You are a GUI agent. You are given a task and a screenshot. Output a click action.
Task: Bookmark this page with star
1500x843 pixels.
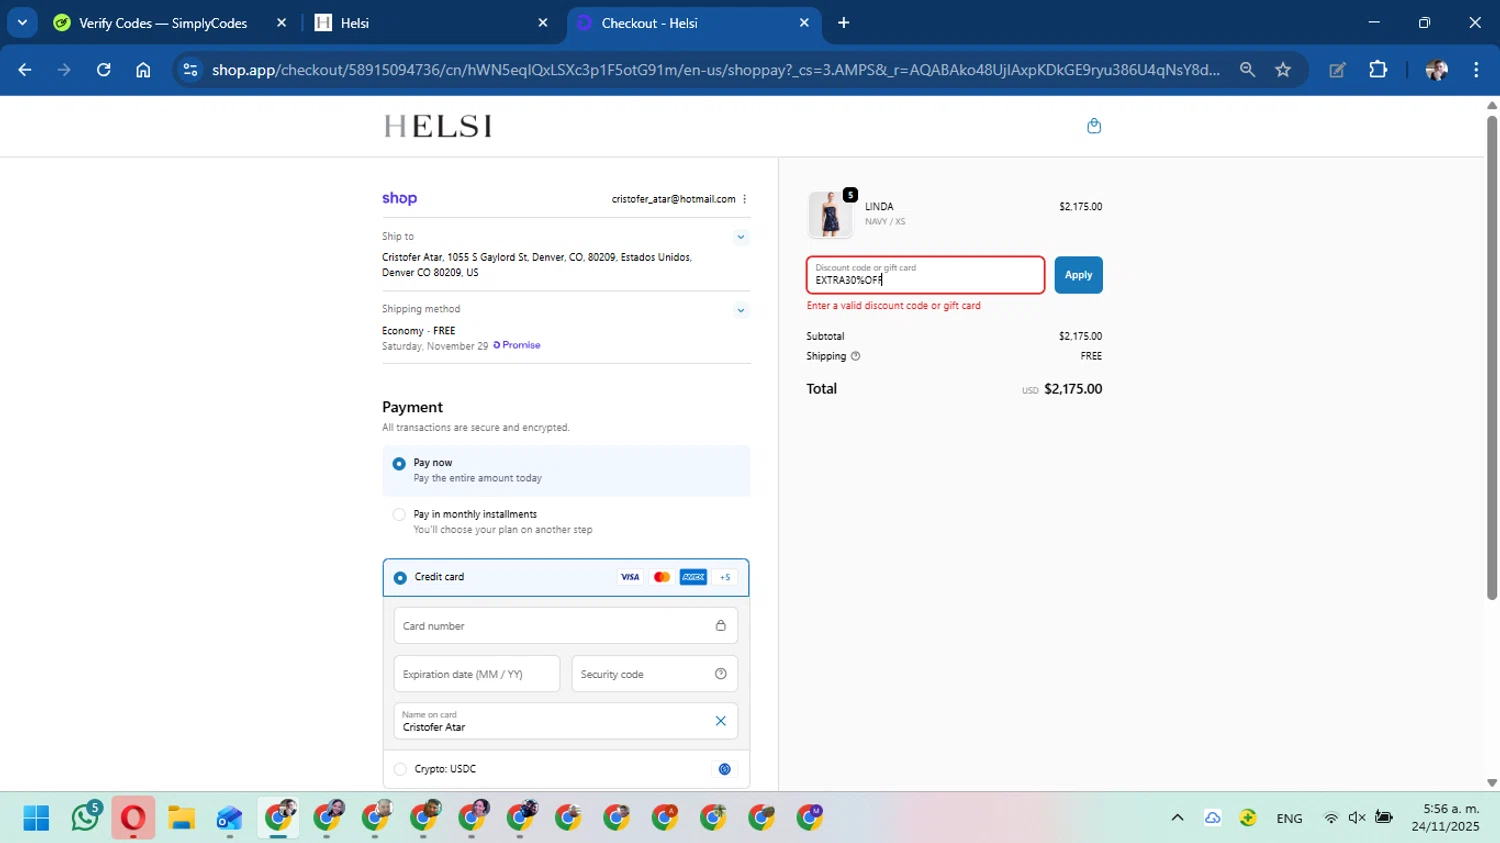pyautogui.click(x=1283, y=70)
